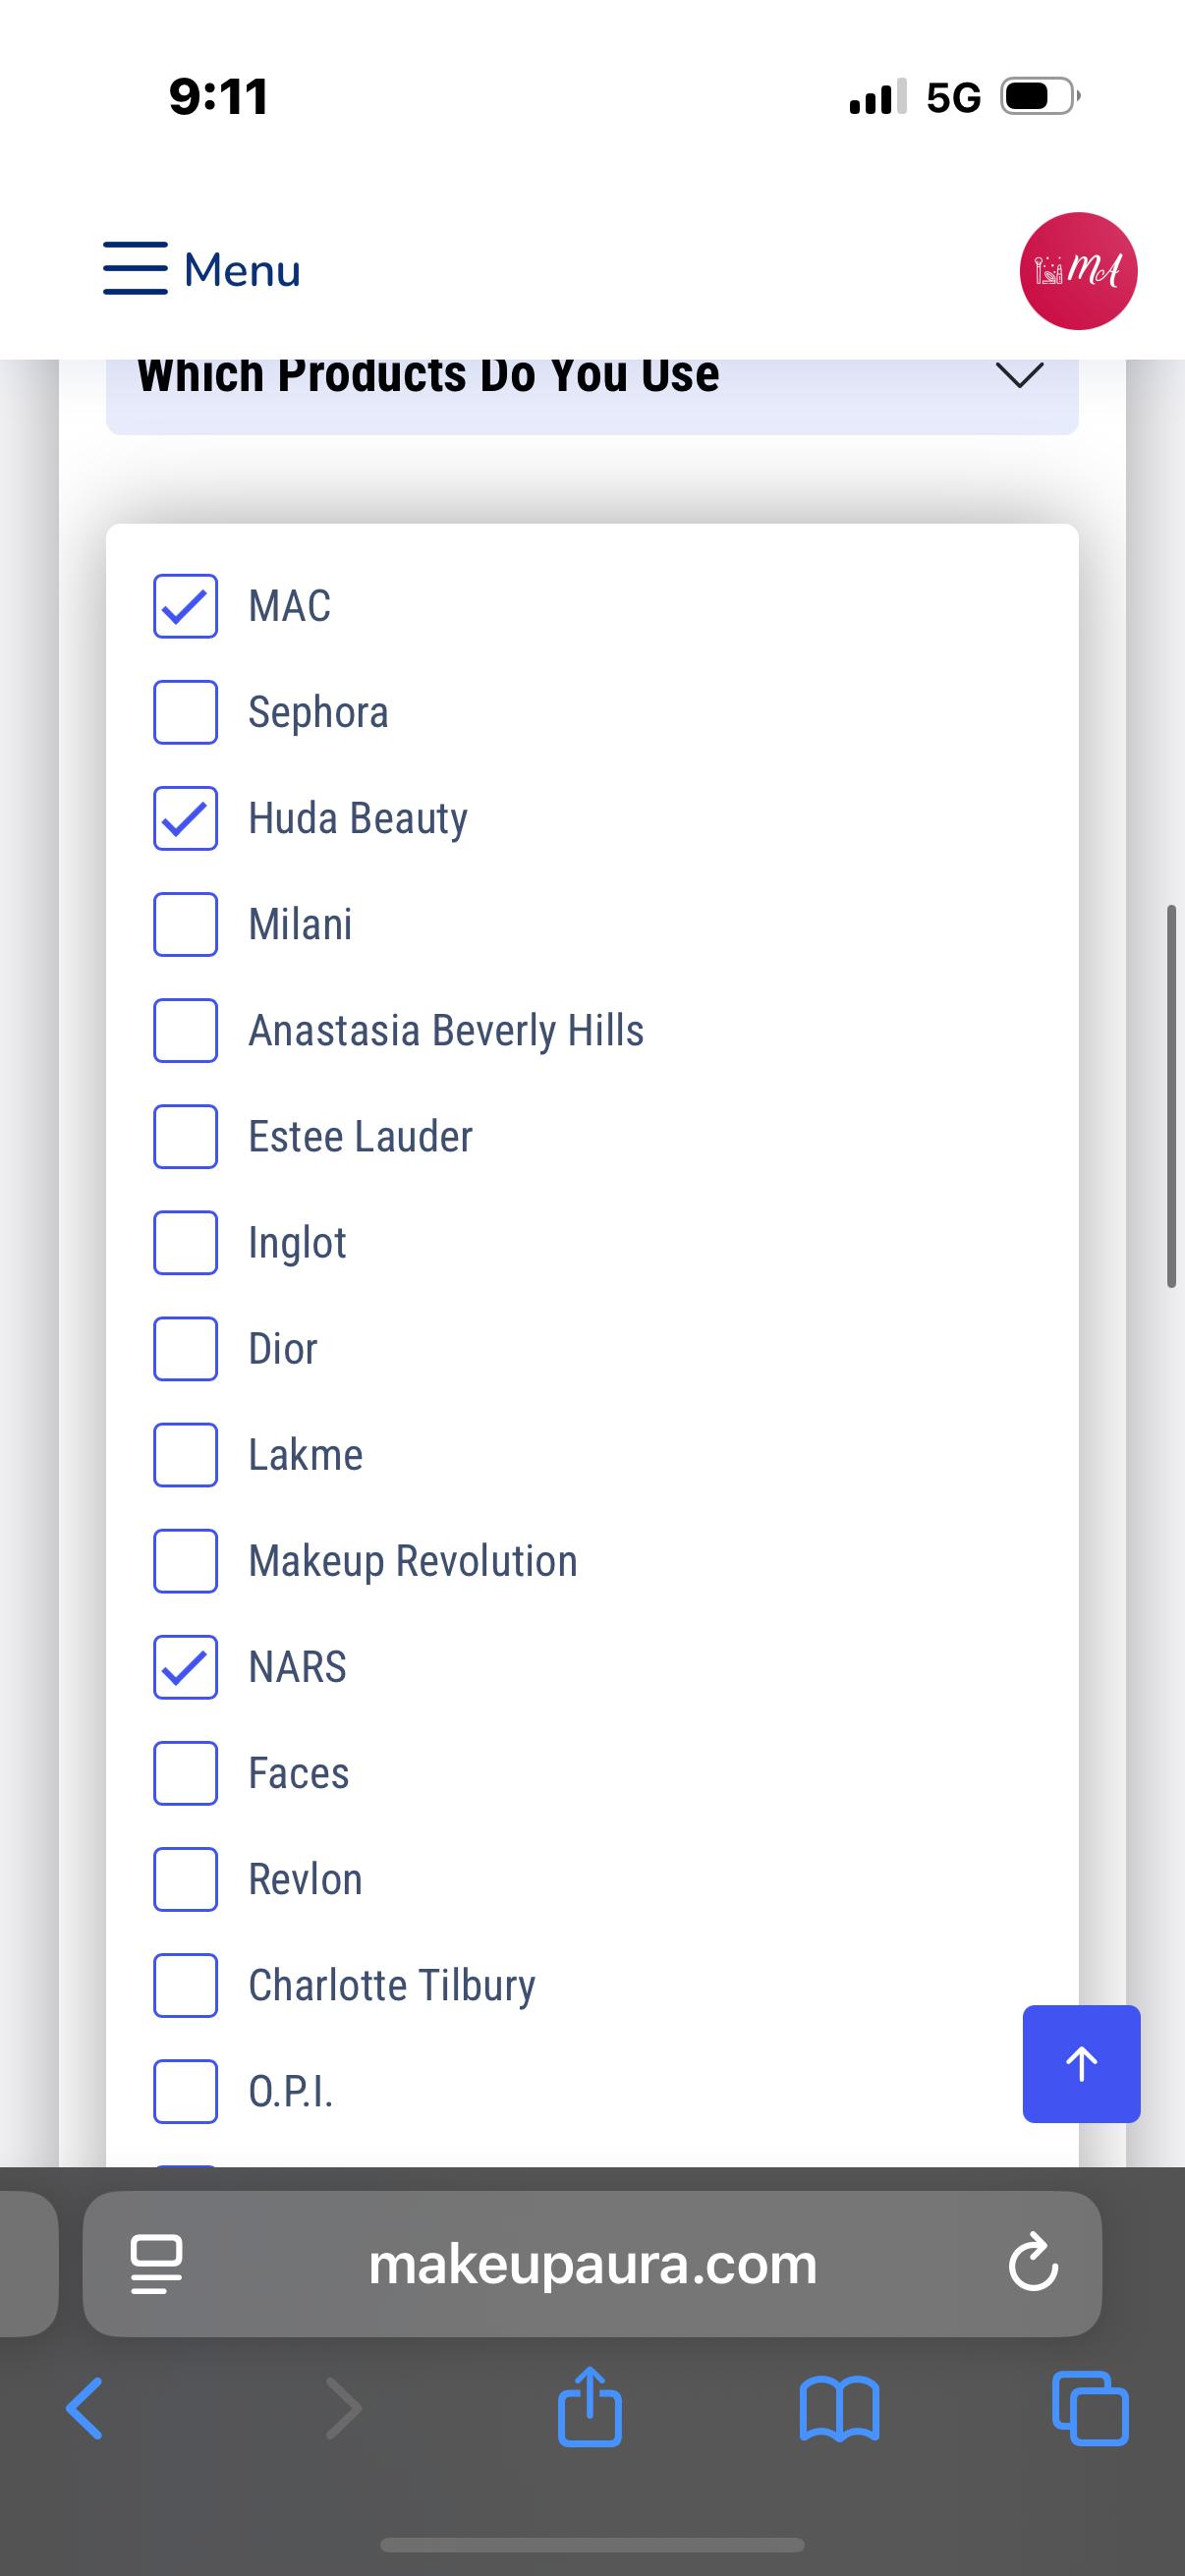Open the Safari share sheet
The height and width of the screenshot is (2576, 1185).
590,2407
